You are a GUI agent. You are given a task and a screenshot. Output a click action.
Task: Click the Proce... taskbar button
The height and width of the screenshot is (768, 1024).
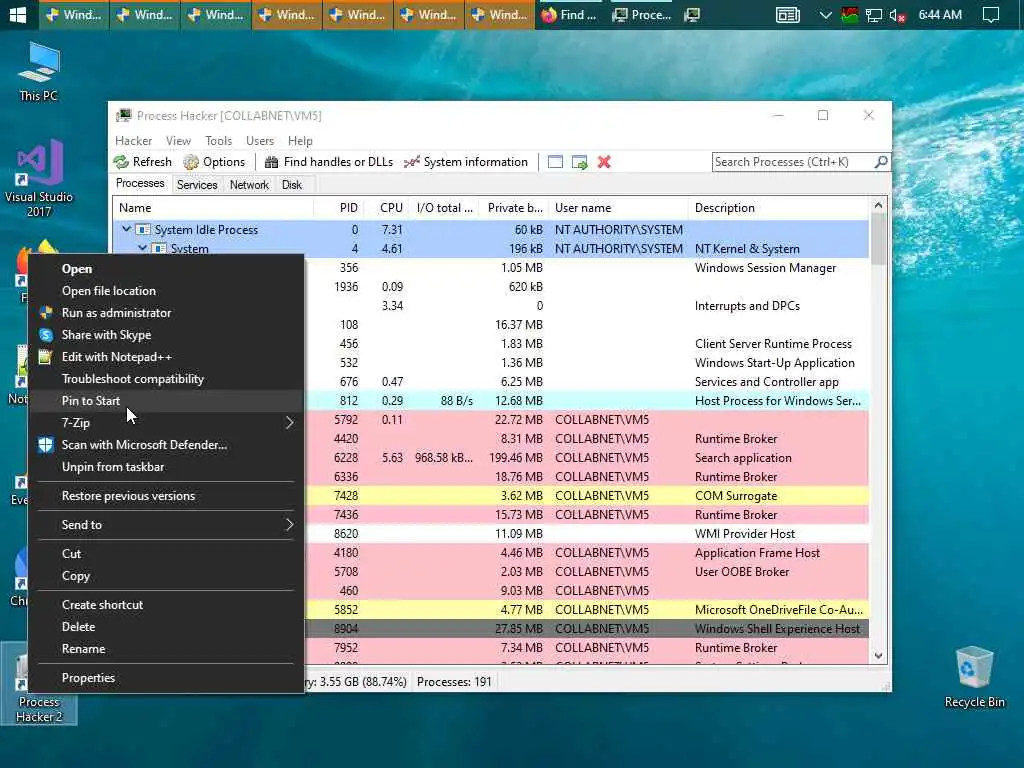(642, 14)
